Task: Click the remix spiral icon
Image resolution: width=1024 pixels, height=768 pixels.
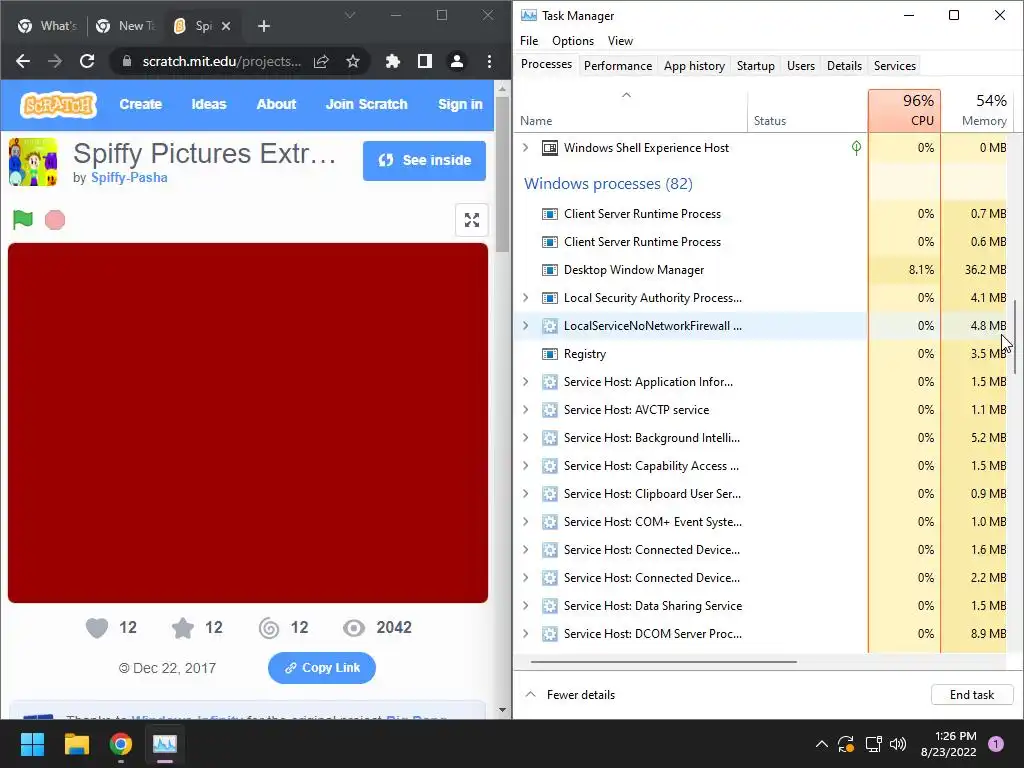Action: [269, 628]
